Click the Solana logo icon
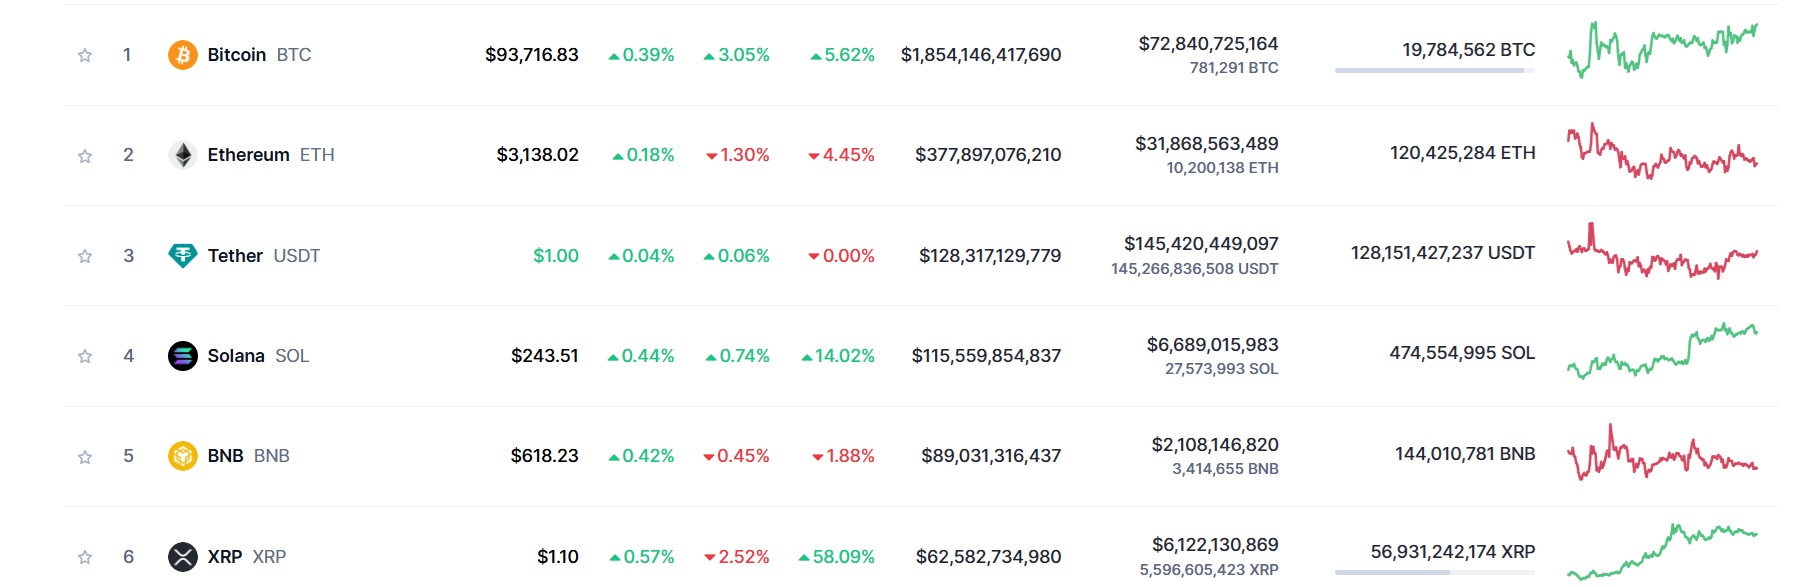 182,356
